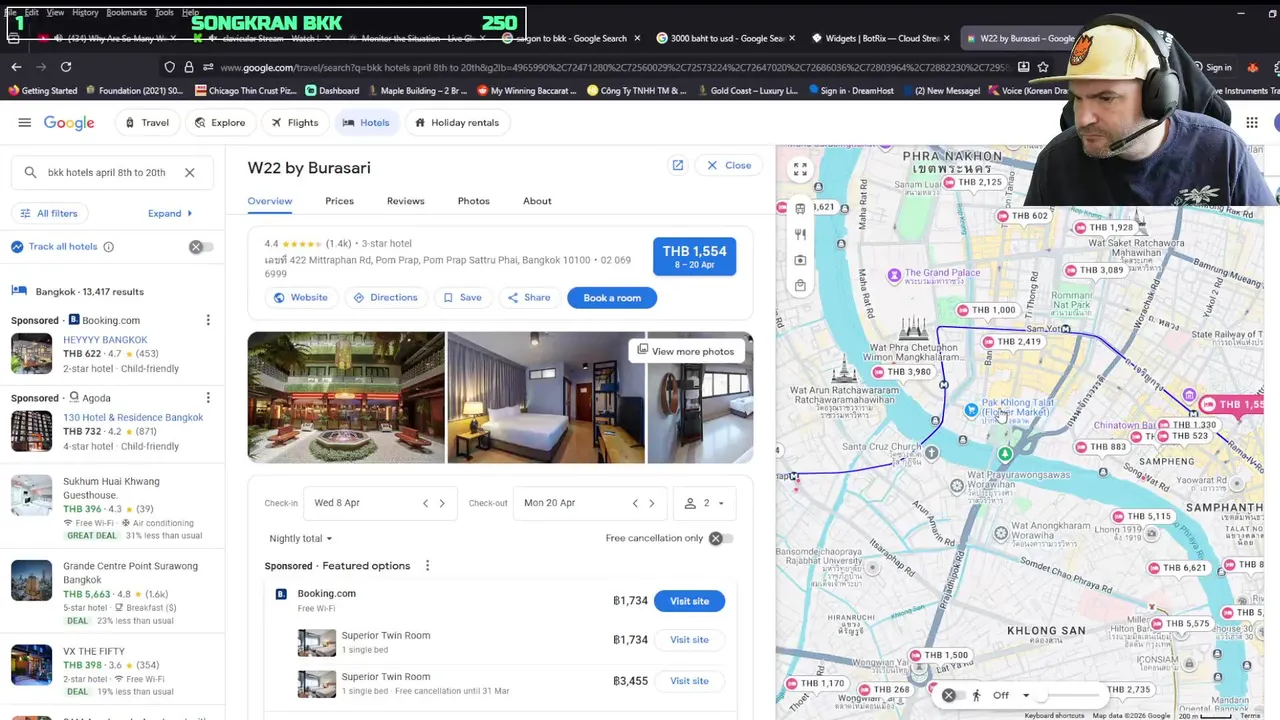Move check-in date to next day

point(442,503)
